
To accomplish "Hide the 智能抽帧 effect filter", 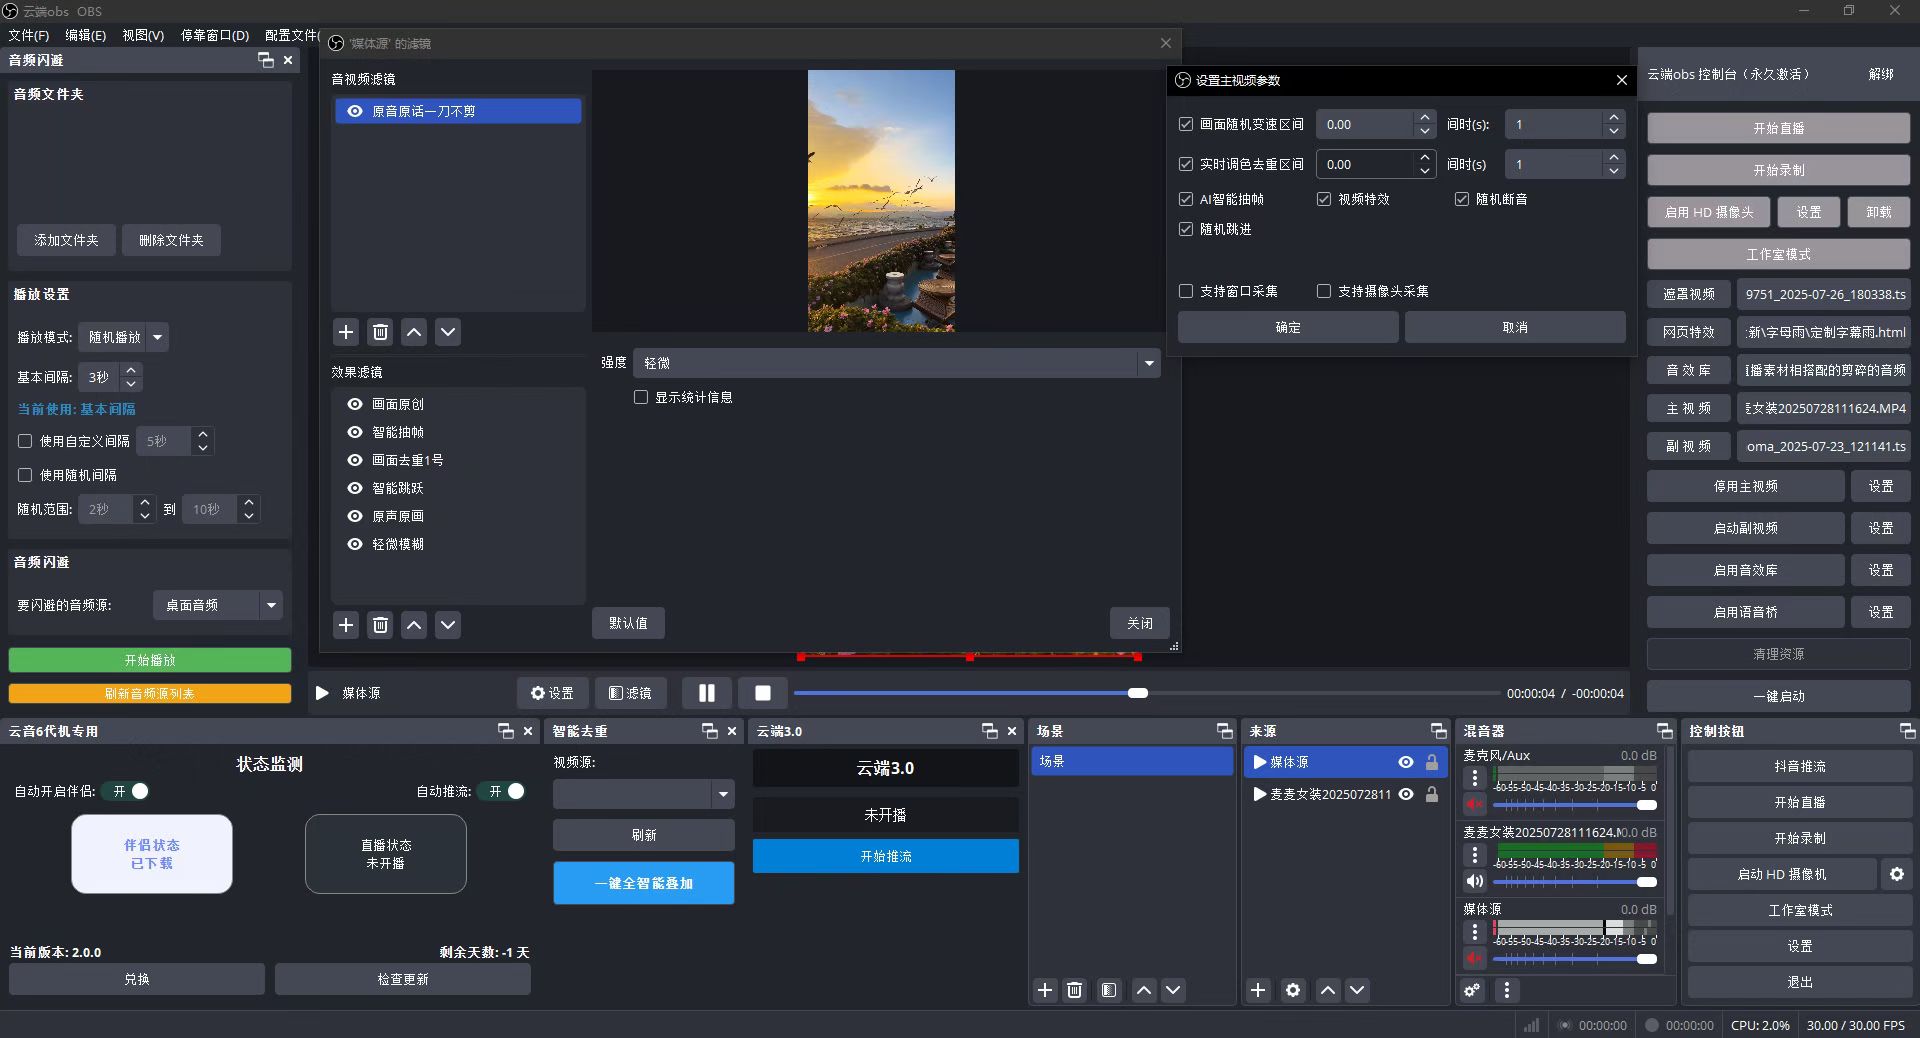I will pos(355,432).
